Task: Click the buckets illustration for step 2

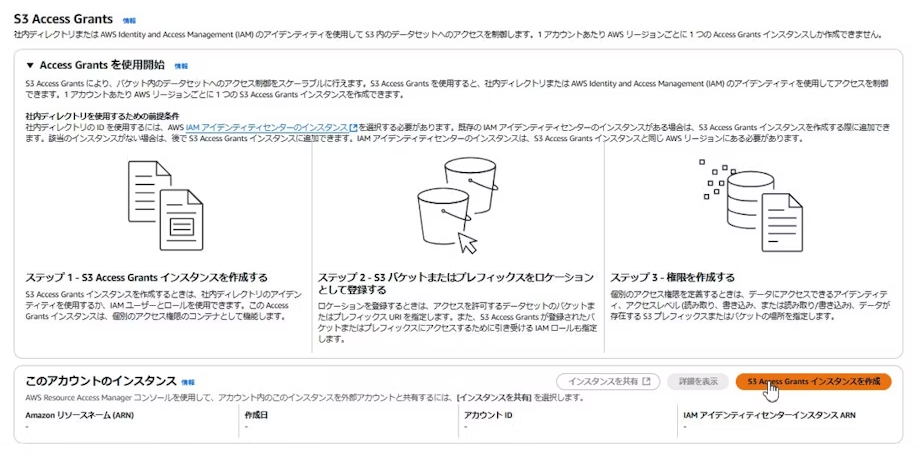Action: pos(458,204)
